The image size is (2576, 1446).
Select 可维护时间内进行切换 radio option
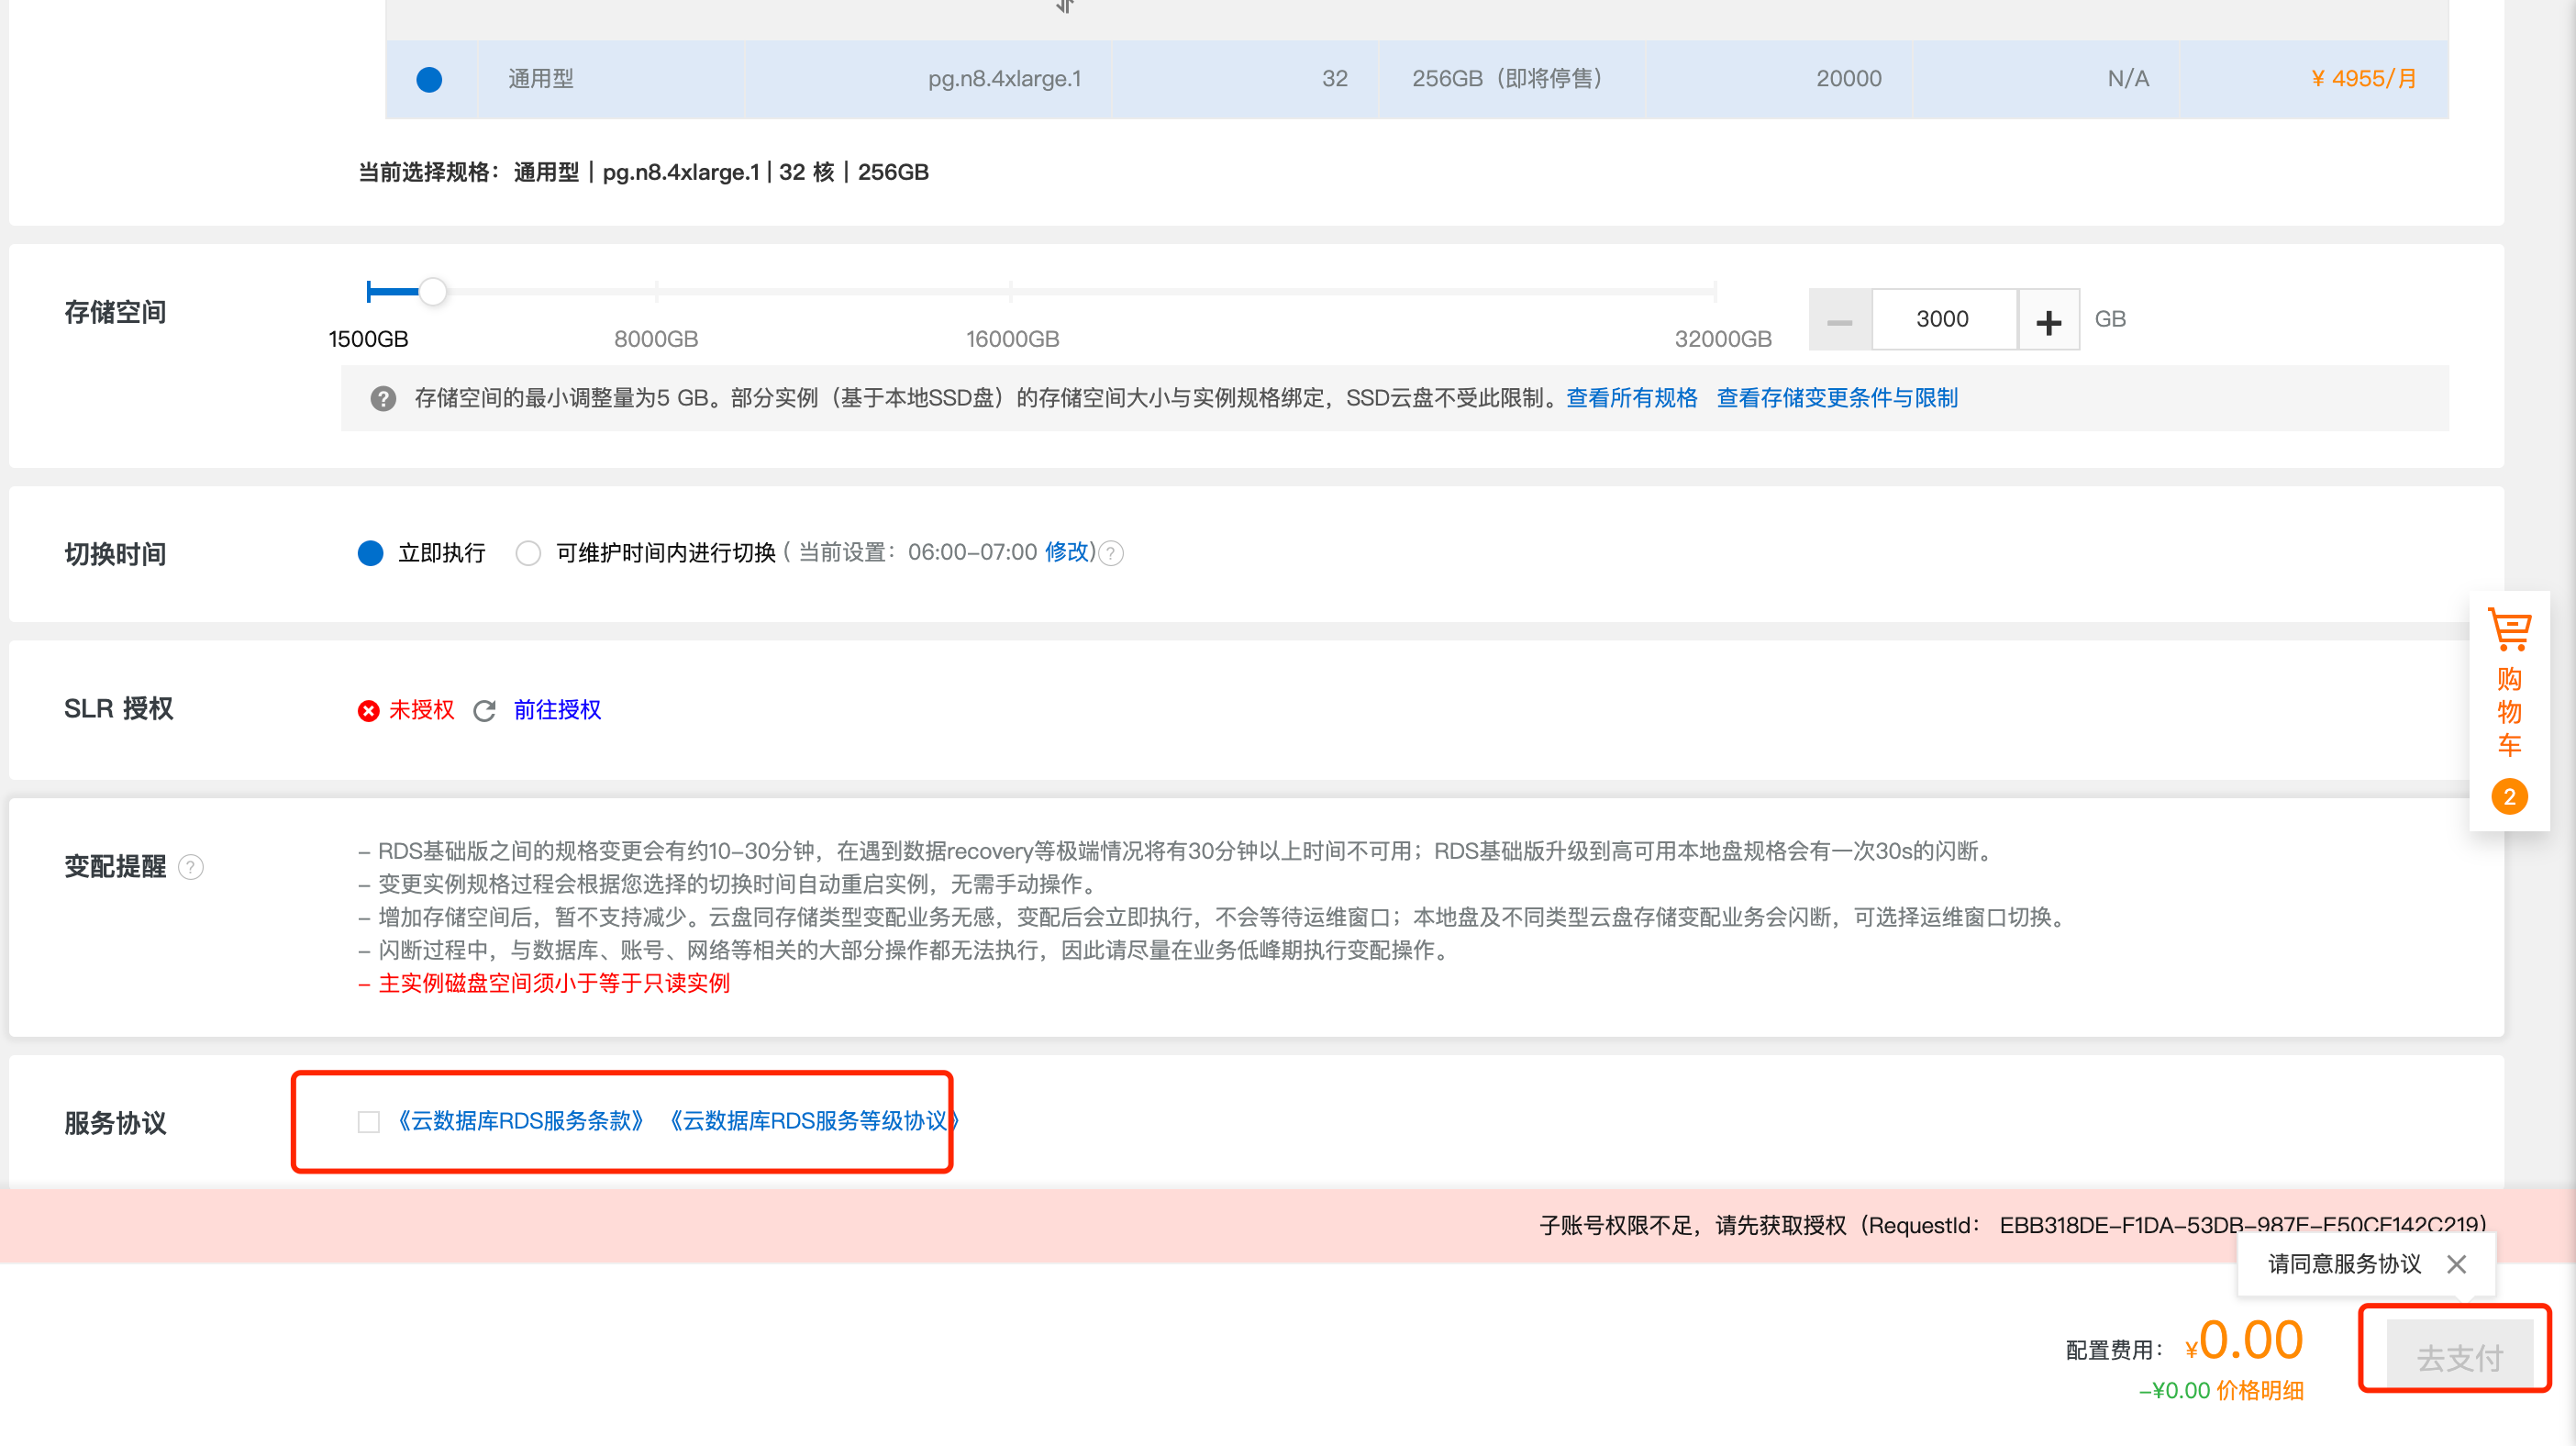[528, 553]
